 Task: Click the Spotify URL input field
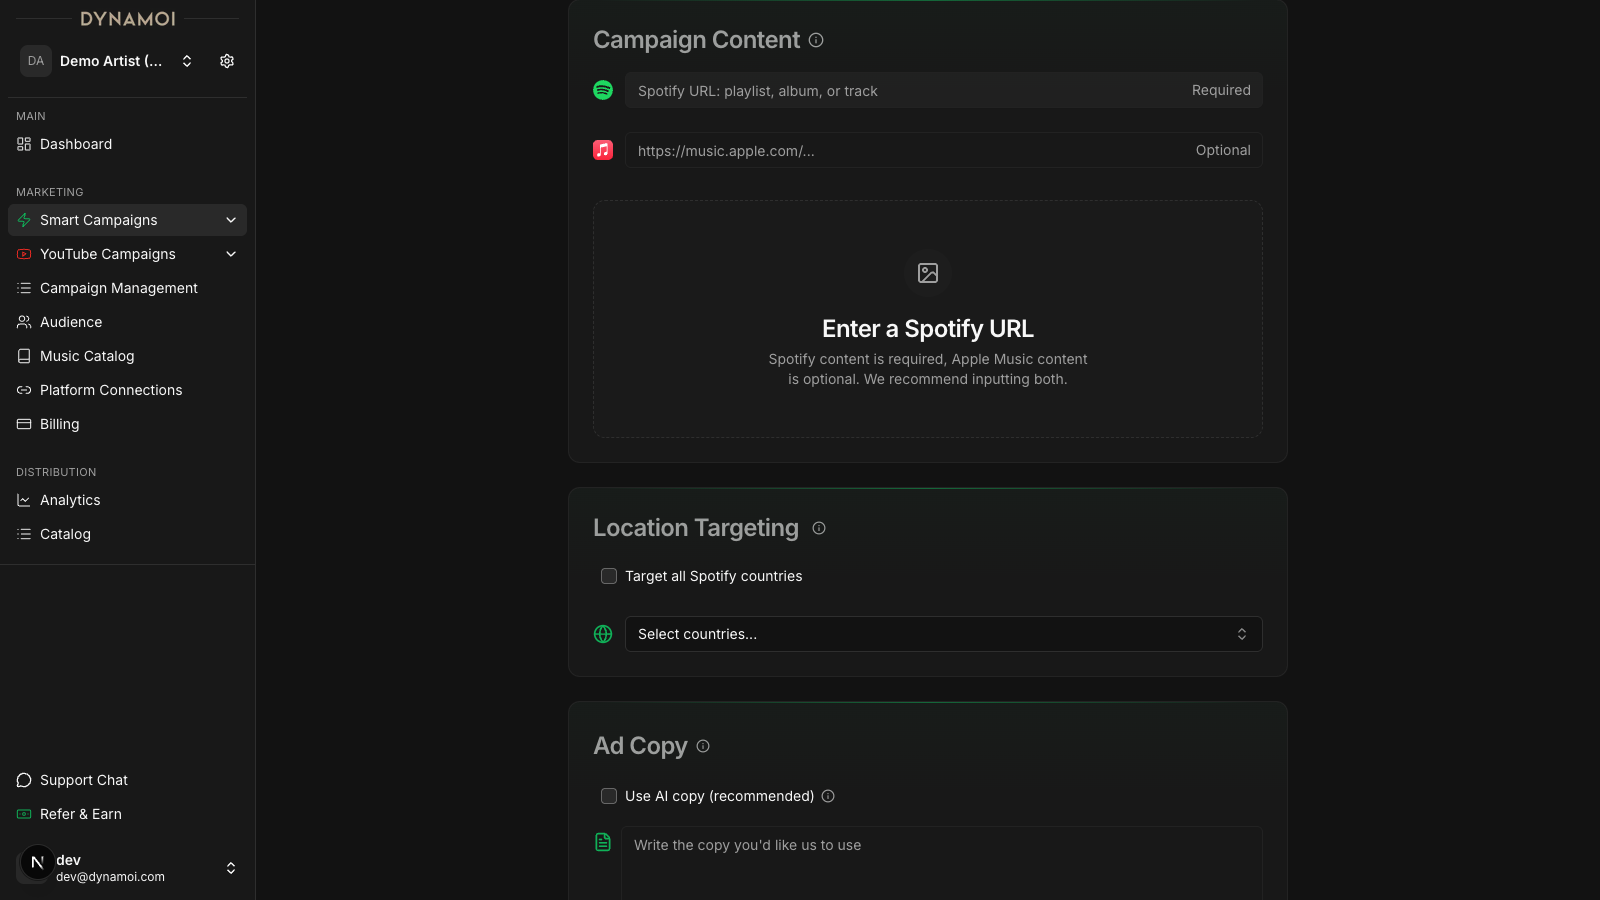(900, 90)
